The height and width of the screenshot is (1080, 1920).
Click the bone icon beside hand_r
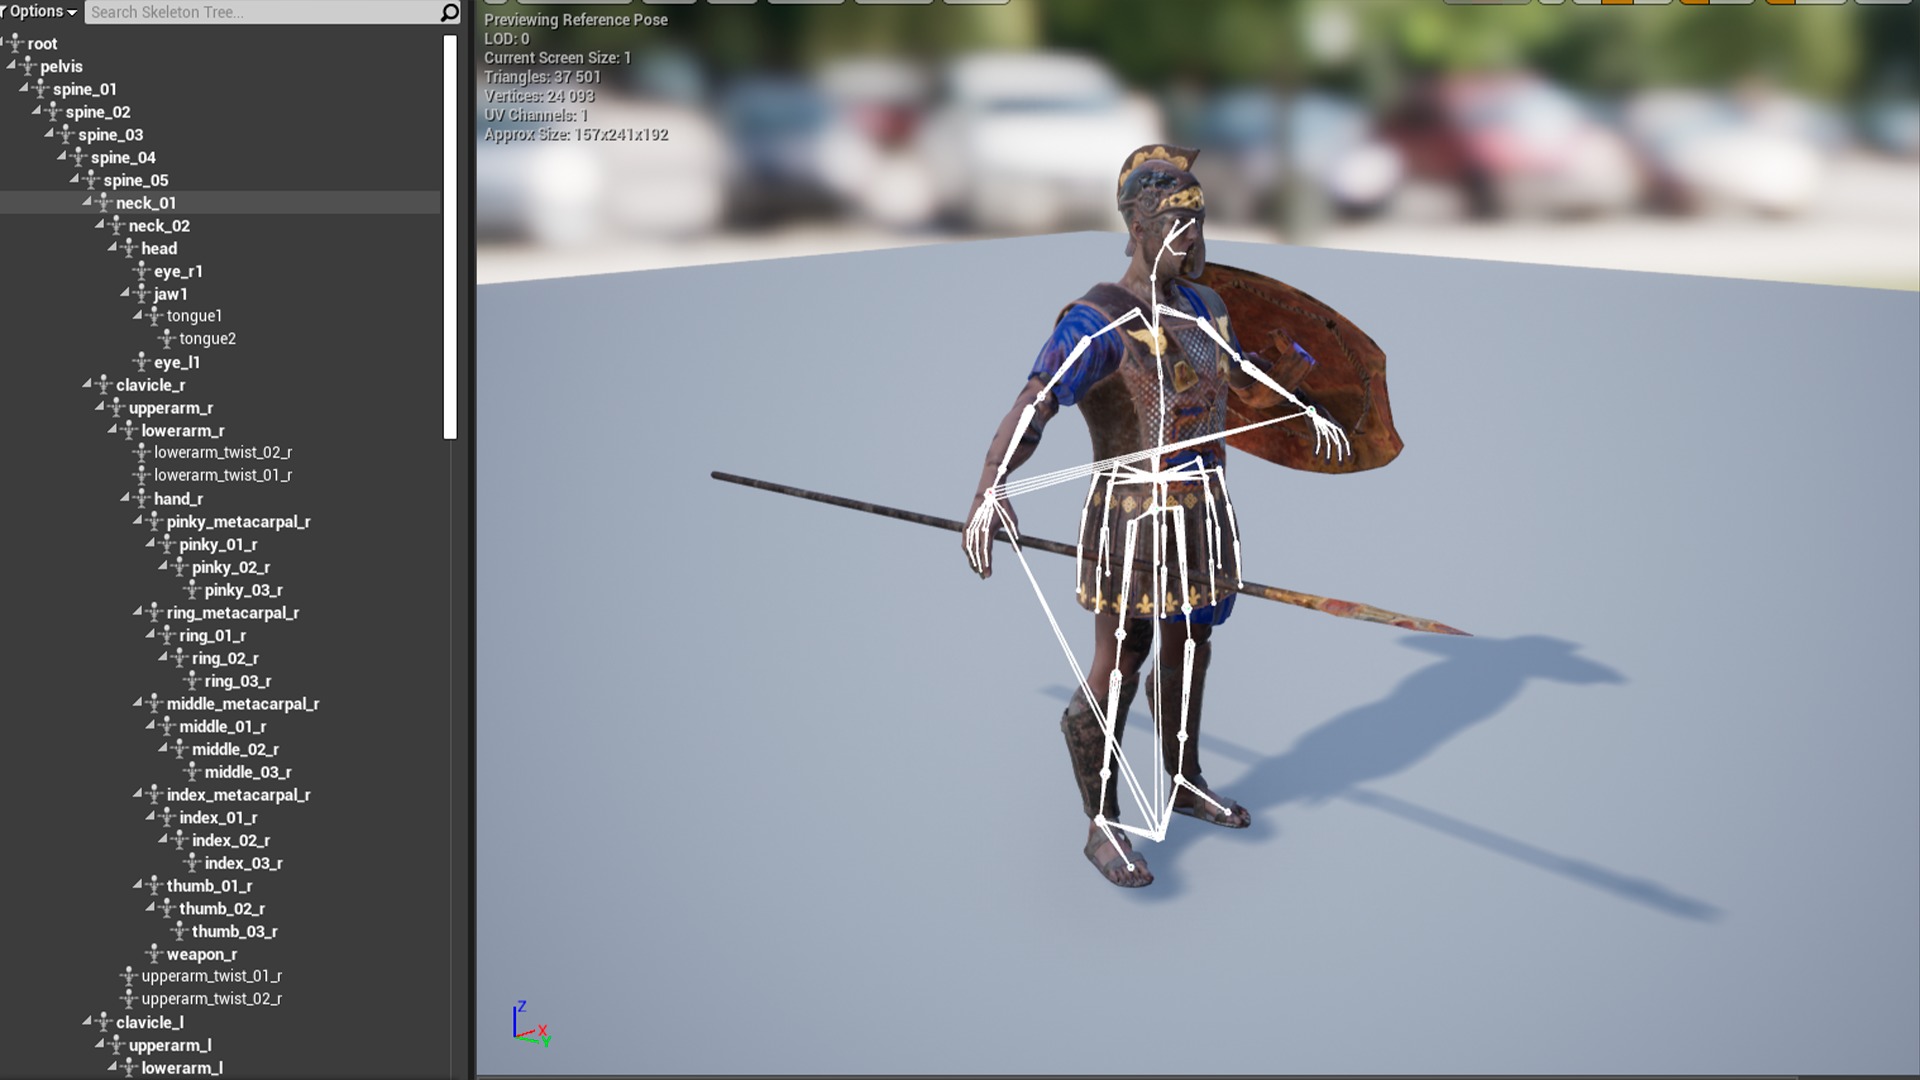point(143,499)
